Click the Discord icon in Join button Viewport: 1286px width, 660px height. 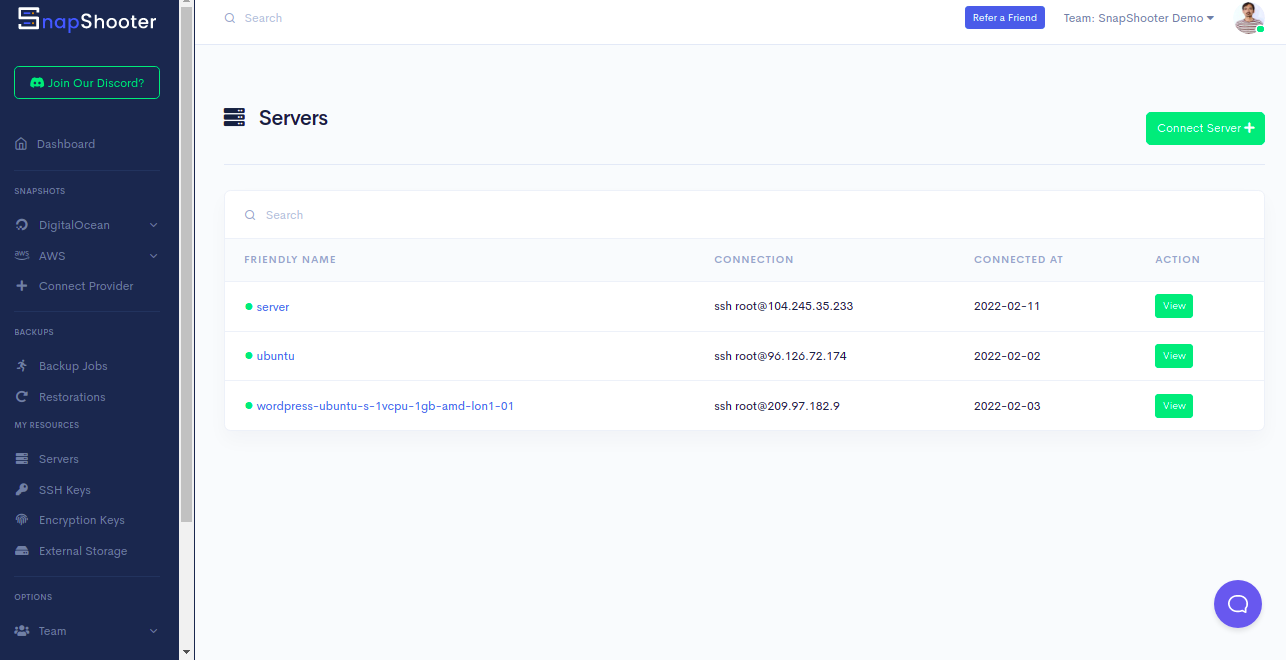(37, 83)
